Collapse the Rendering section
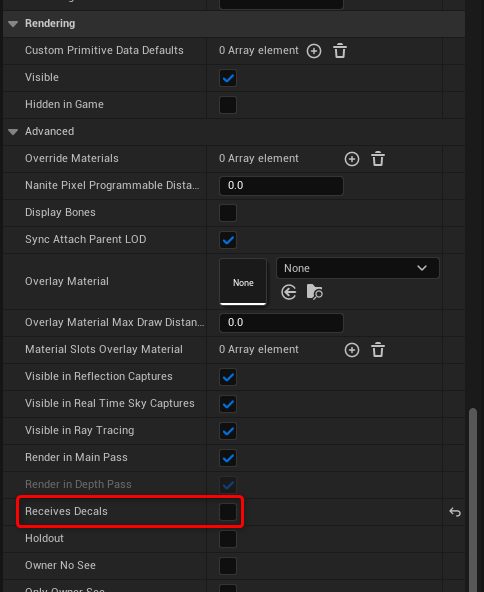Viewport: 484px width, 592px height. tap(13, 24)
